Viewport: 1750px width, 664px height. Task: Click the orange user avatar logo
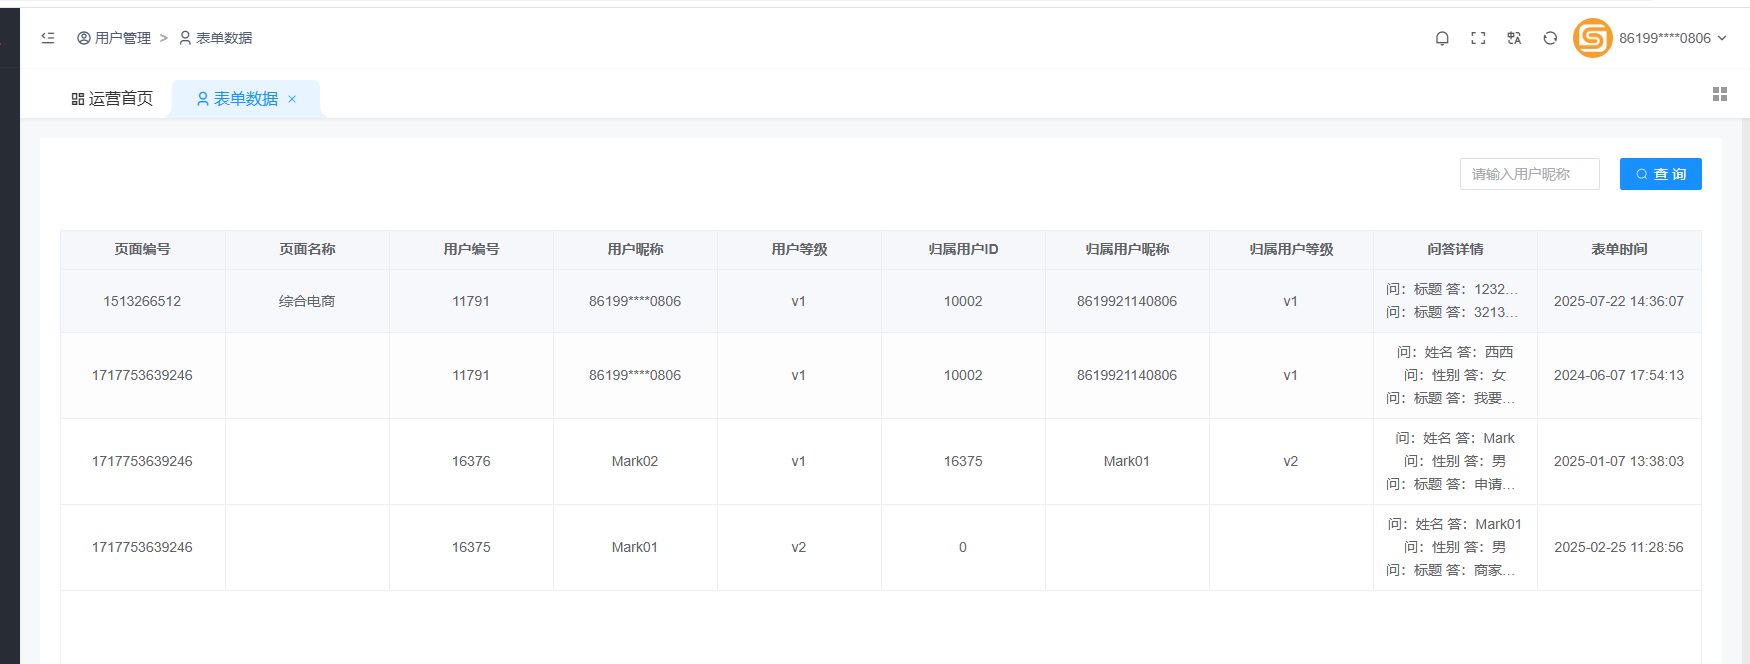click(x=1592, y=38)
